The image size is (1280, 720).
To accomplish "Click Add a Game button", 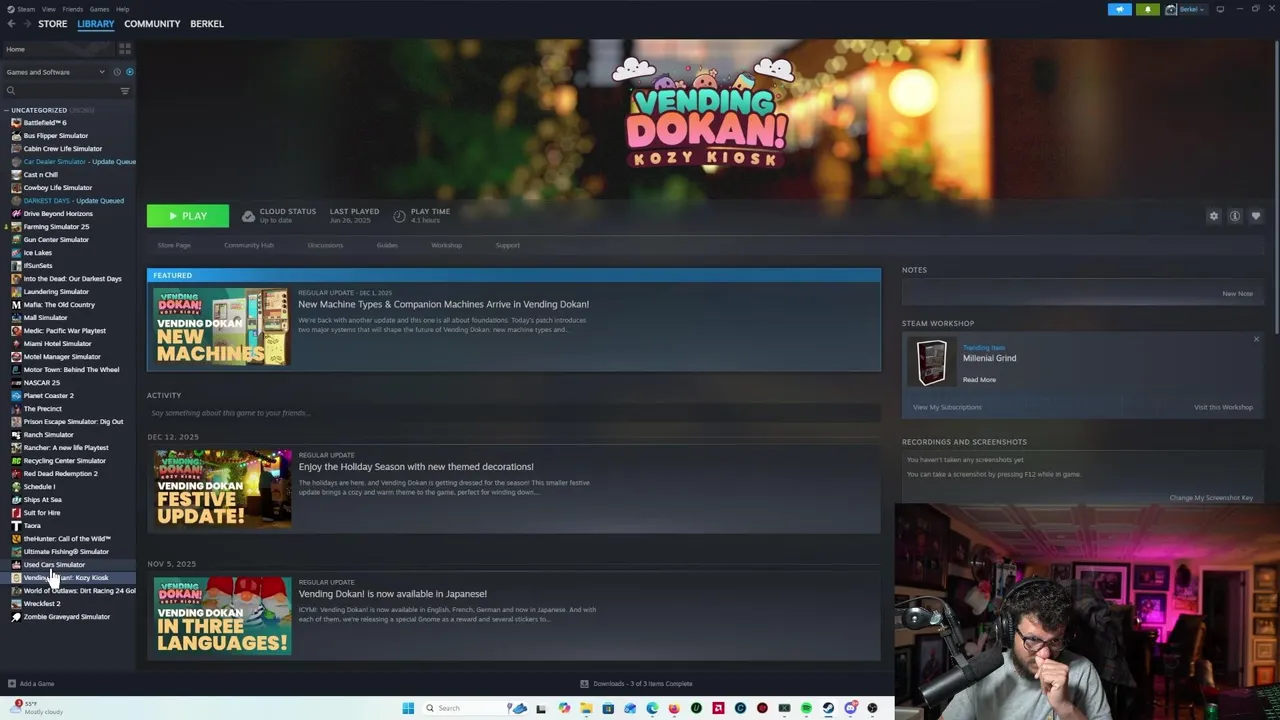I will tap(30, 684).
